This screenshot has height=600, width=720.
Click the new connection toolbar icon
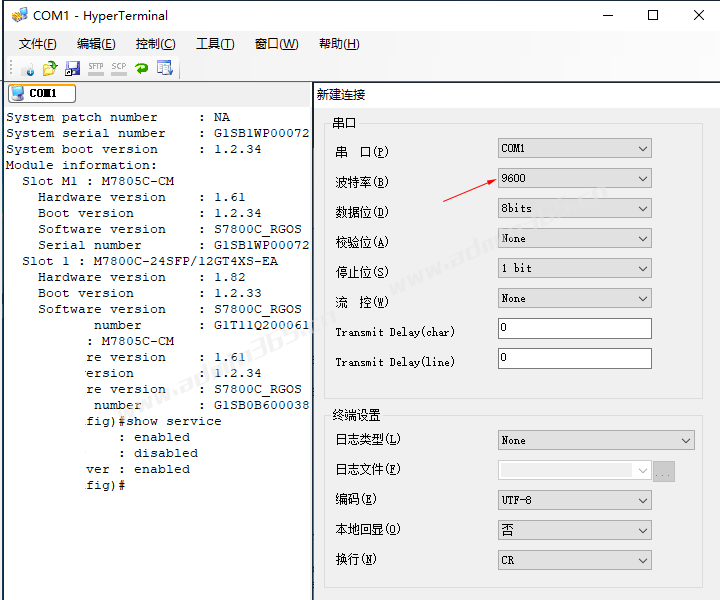pos(28,69)
